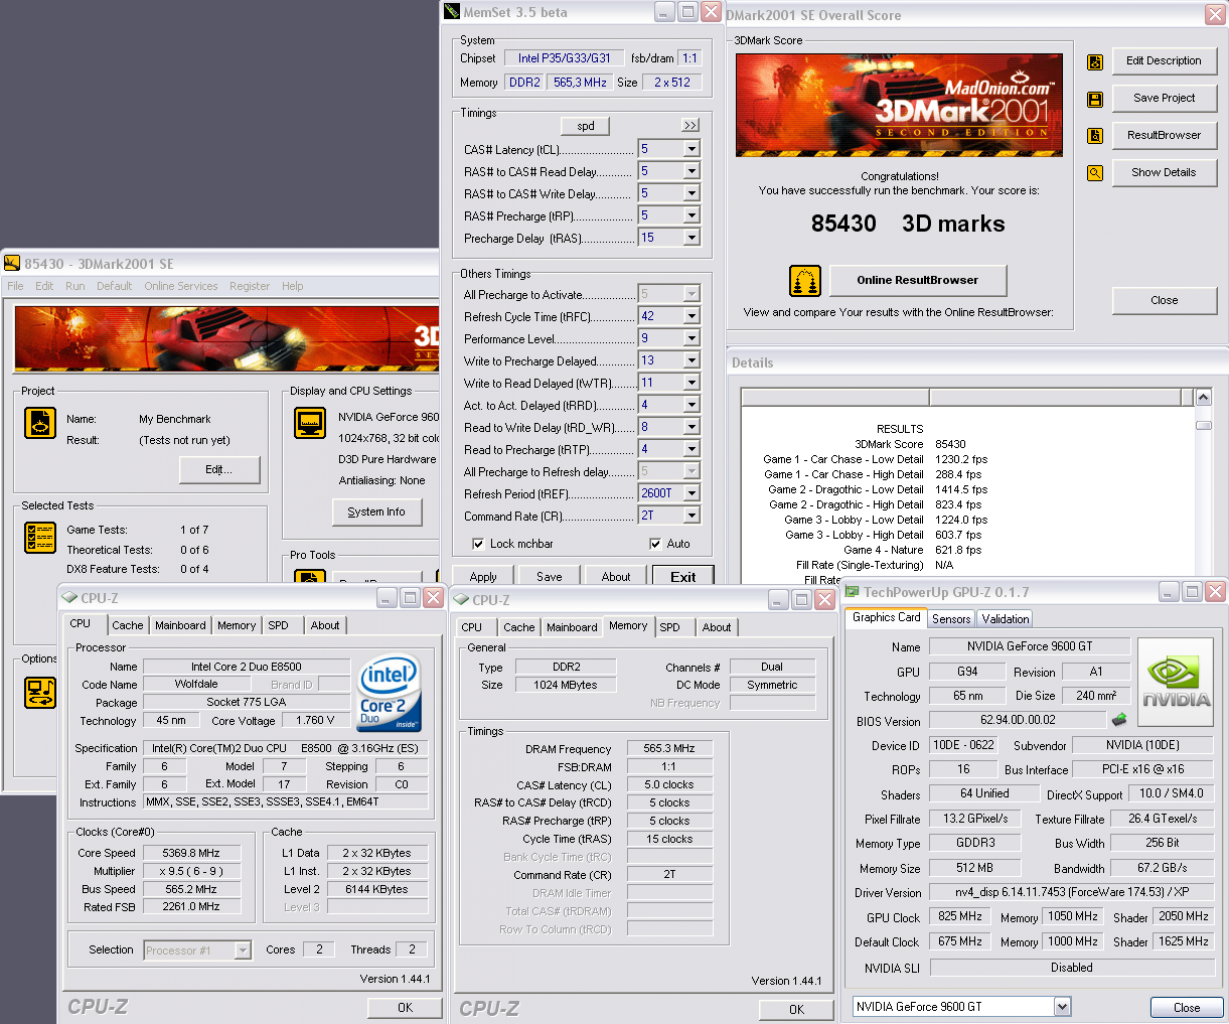Click the results details scrollbar up arrow
The image size is (1229, 1024).
pos(1203,397)
